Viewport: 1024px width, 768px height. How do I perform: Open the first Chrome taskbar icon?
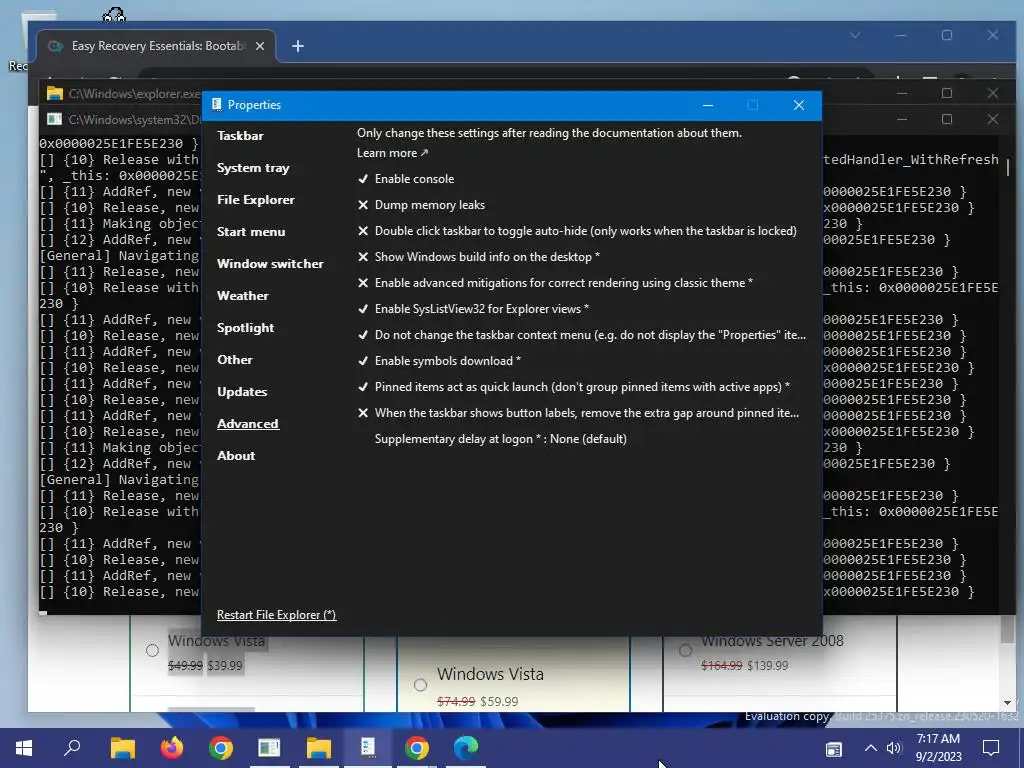221,748
